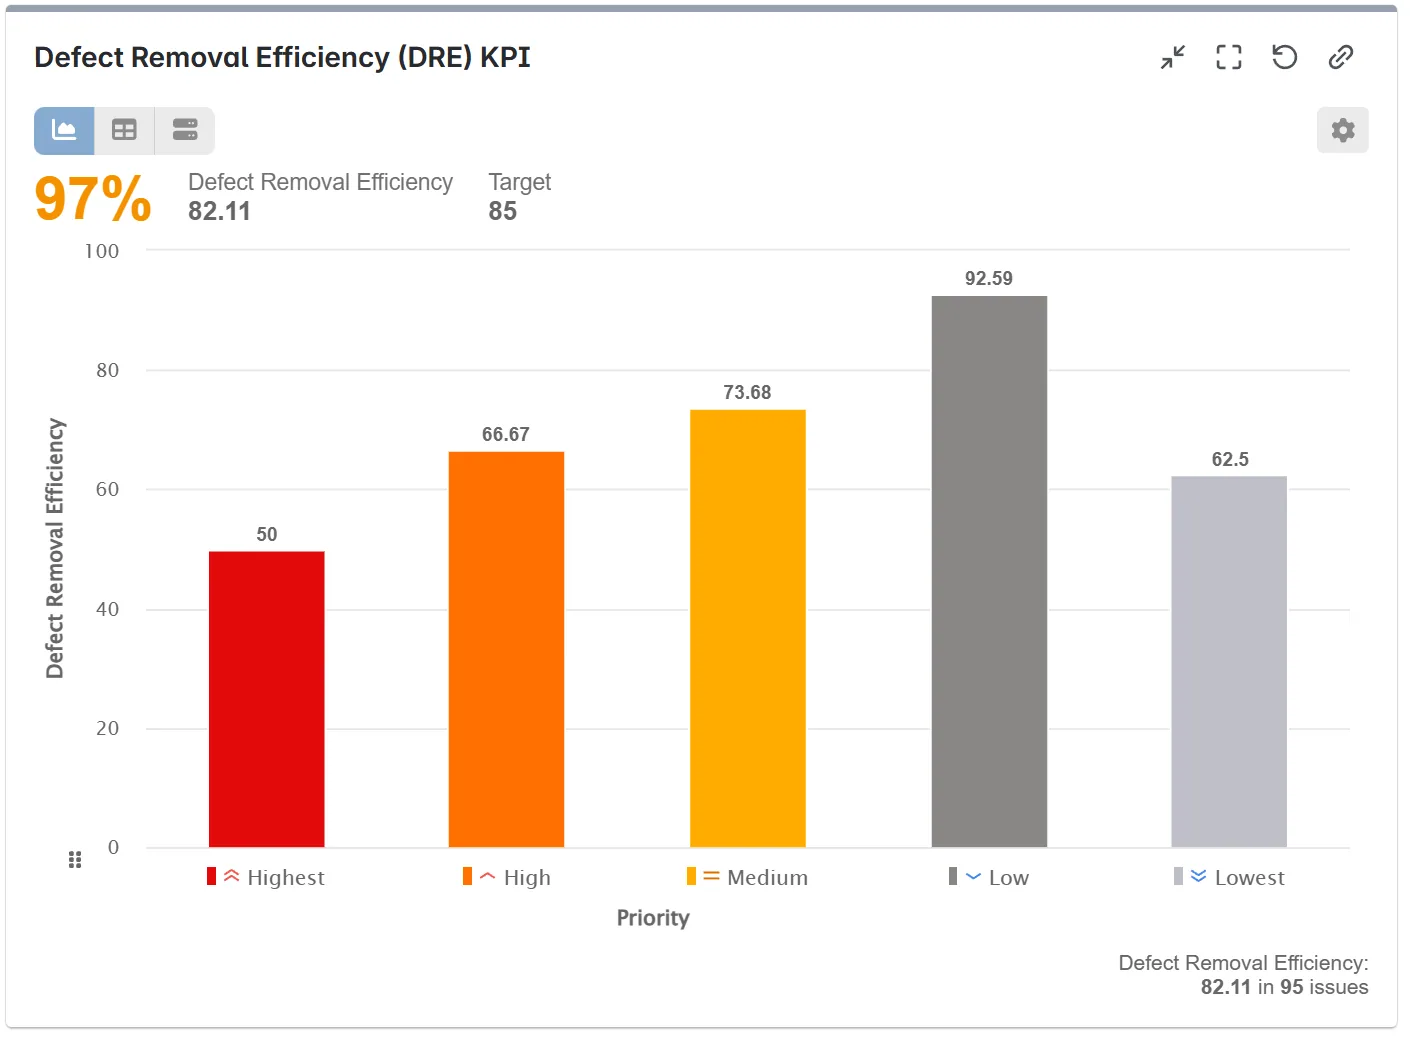The image size is (1410, 1037).
Task: Click the Highest priority double-chevron icon
Action: (231, 876)
